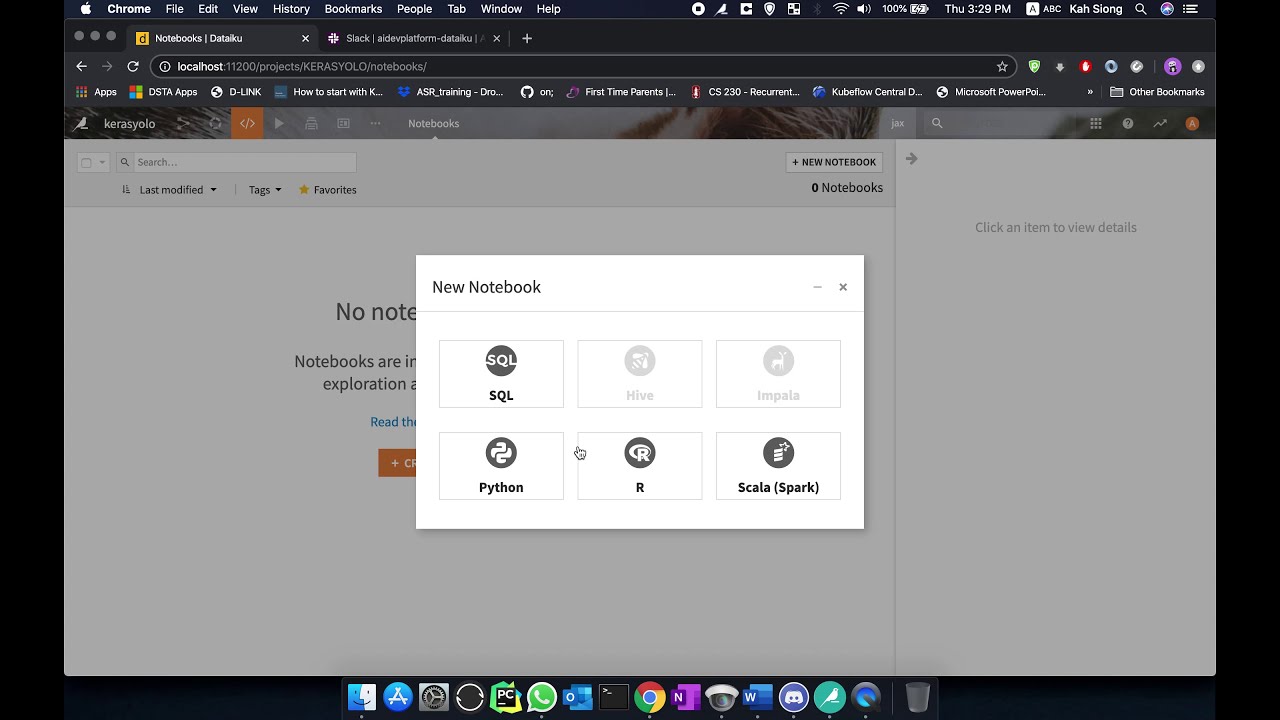Toggle the select-all notebooks checkbox

click(86, 162)
